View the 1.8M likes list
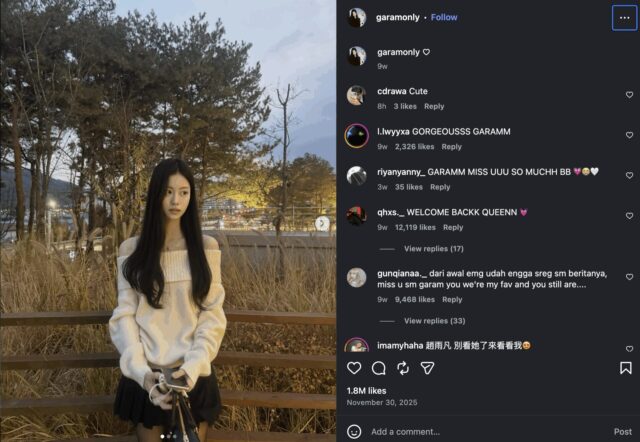 click(x=366, y=391)
